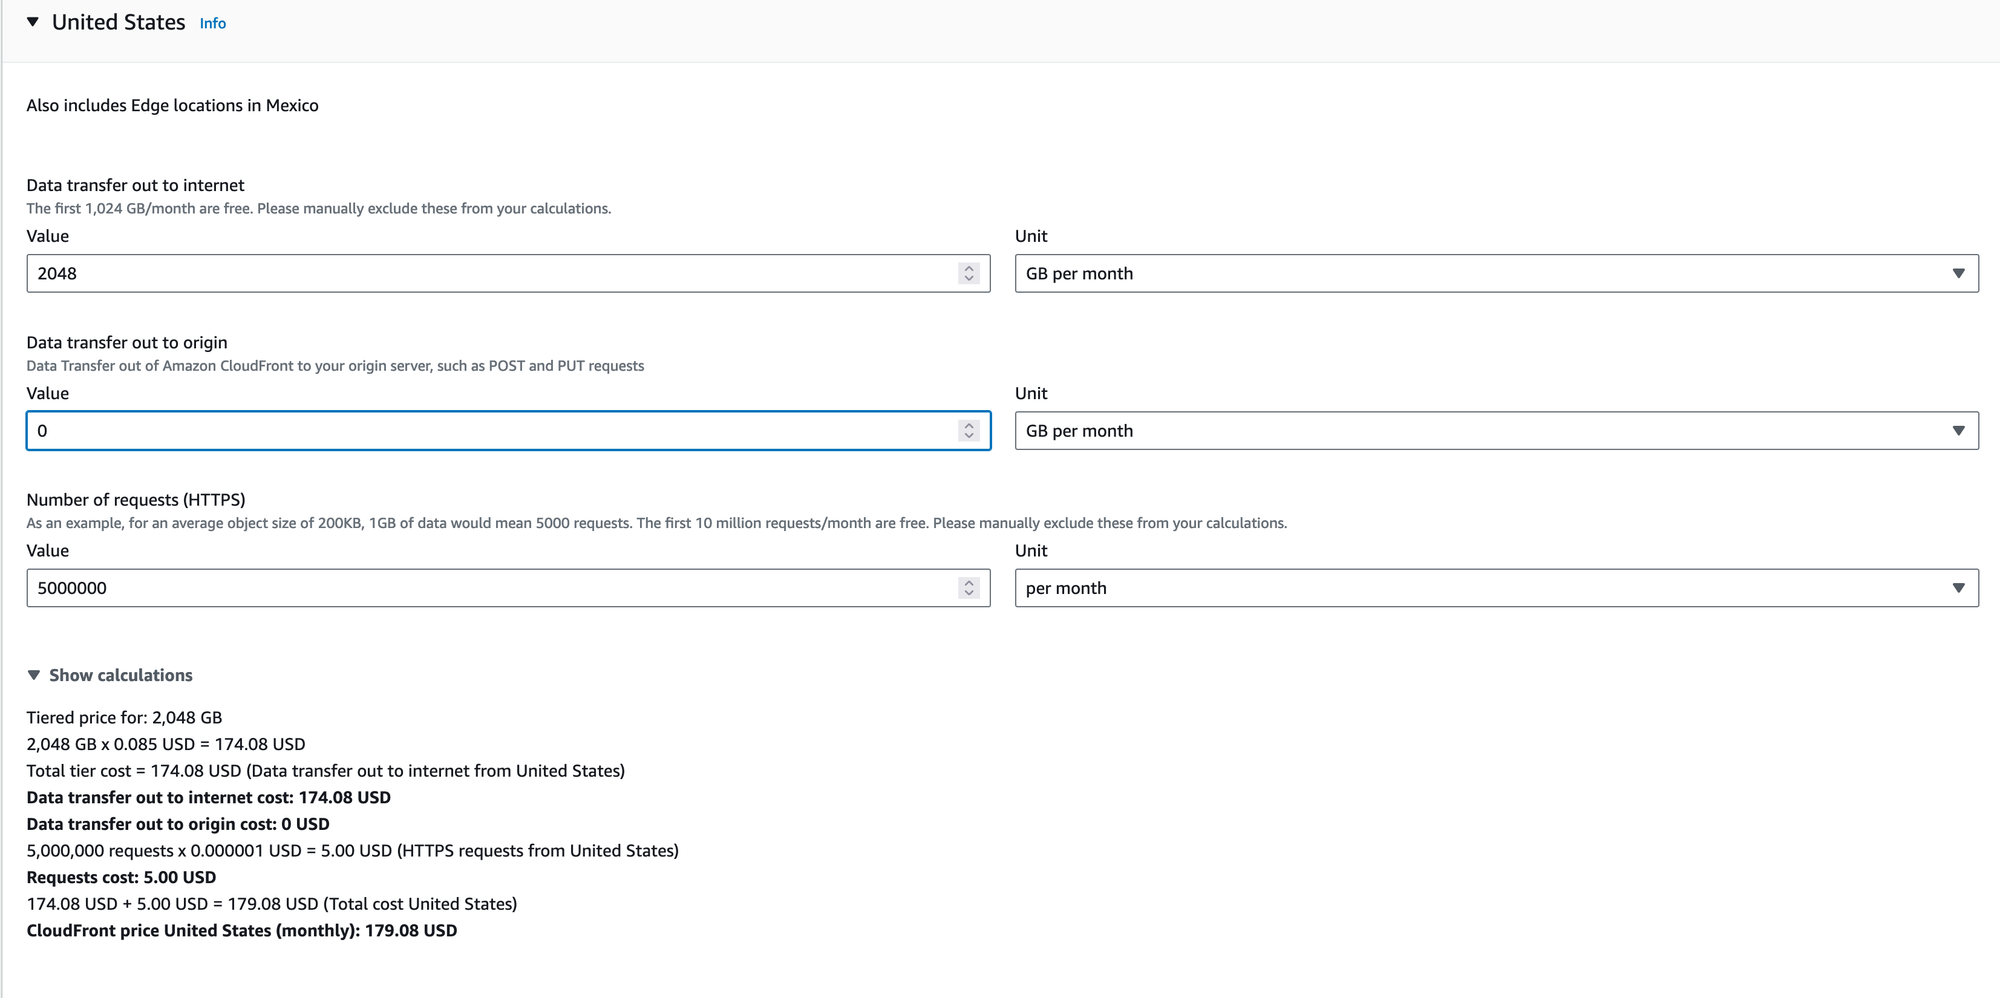This screenshot has width=2000, height=998.
Task: Collapse the United States section triangle
Action: coord(33,22)
